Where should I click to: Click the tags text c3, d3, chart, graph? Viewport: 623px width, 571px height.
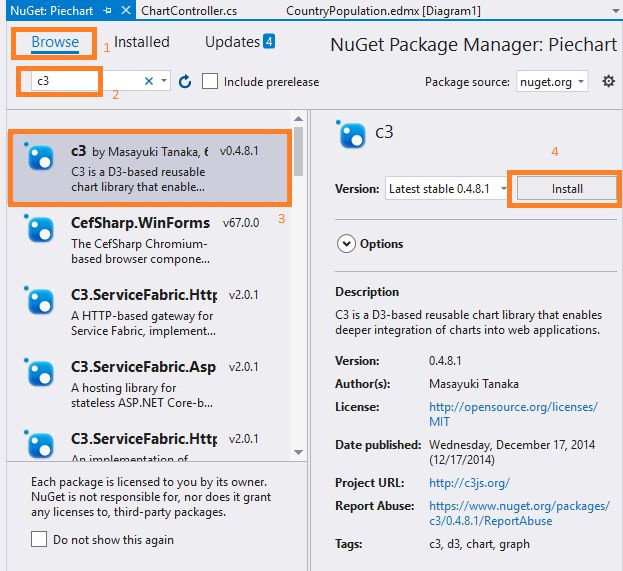[479, 544]
